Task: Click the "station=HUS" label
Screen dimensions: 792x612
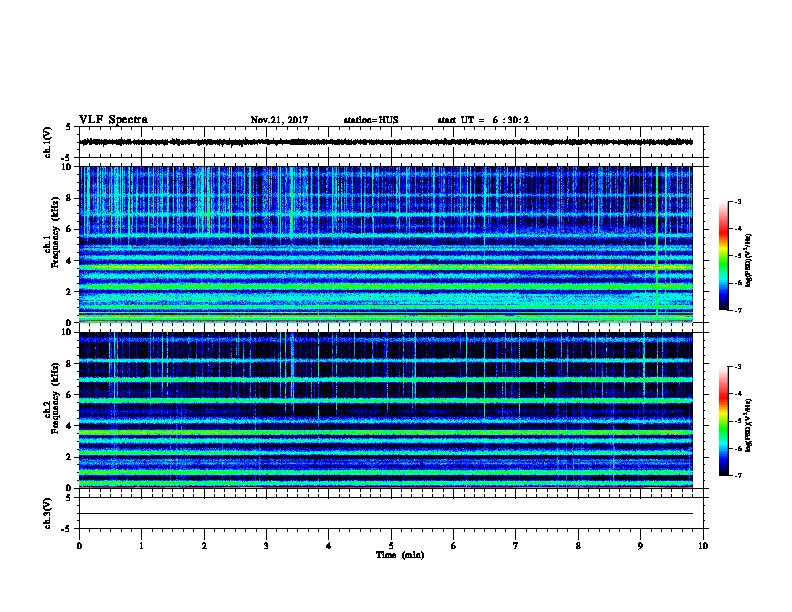Action: coord(371,120)
